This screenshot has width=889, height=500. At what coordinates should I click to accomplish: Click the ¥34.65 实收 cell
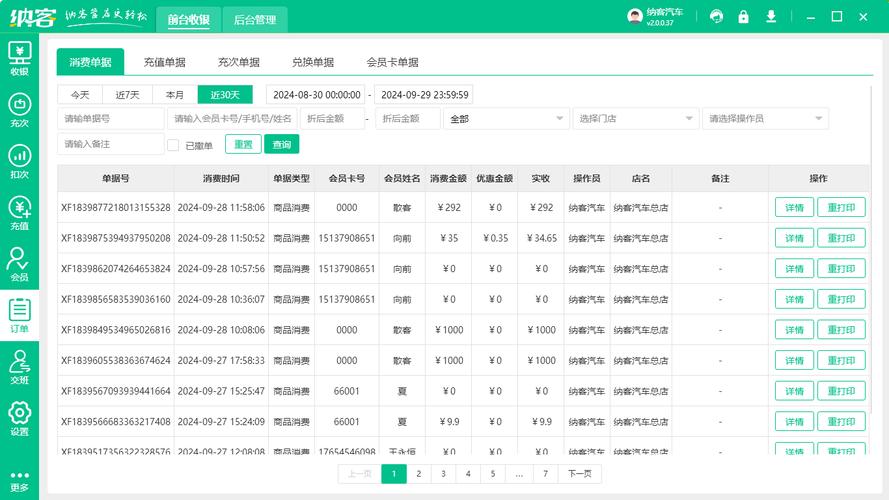click(x=541, y=238)
